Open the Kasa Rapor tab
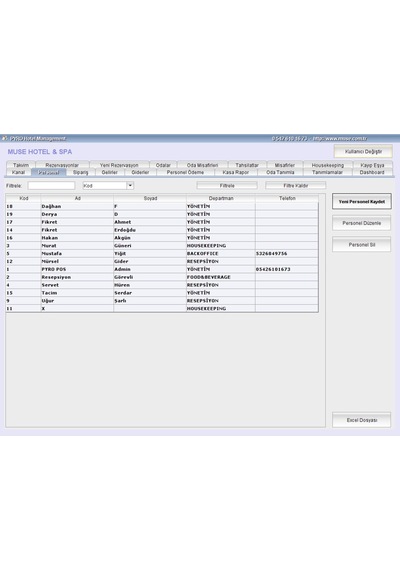 (x=236, y=172)
